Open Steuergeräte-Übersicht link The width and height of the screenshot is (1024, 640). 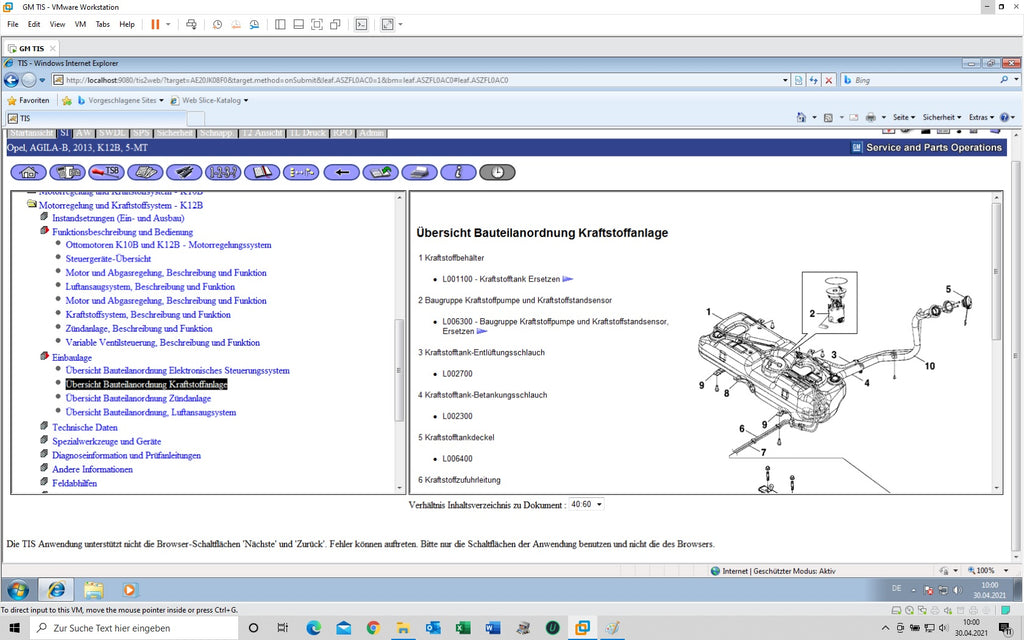[108, 259]
